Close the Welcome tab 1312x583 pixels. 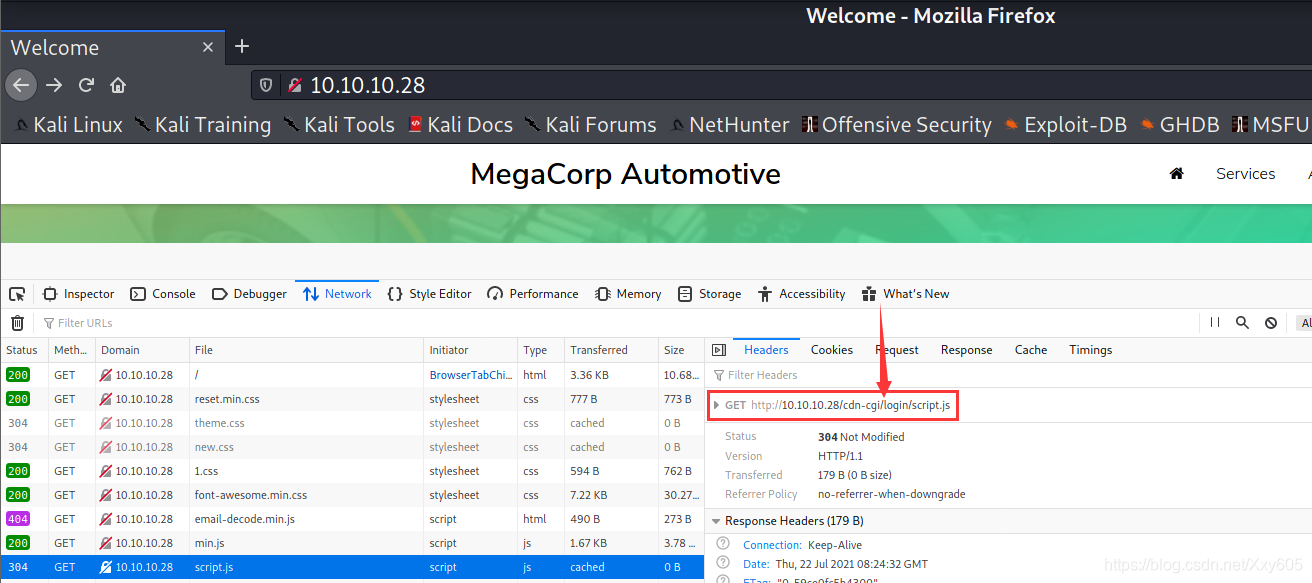click(208, 47)
